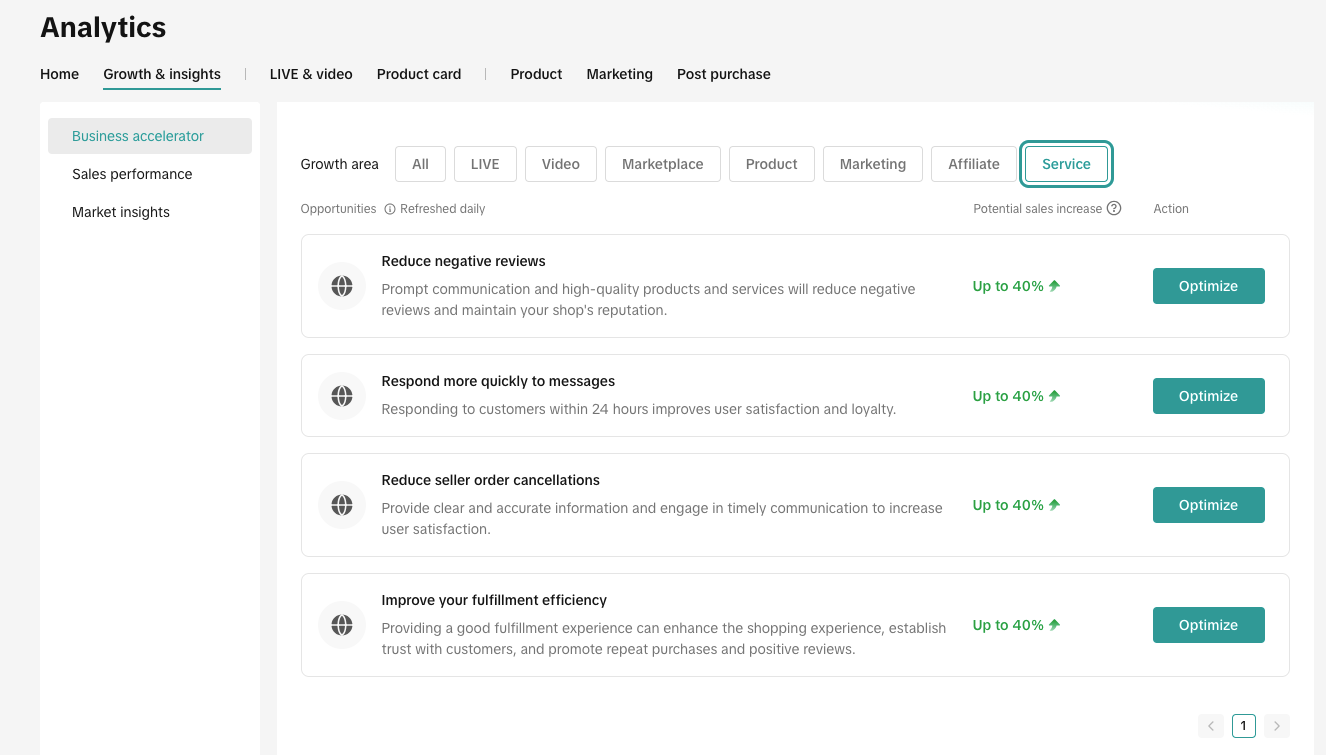This screenshot has height=755, width=1326.
Task: Select the All growth area filter
Action: (x=420, y=164)
